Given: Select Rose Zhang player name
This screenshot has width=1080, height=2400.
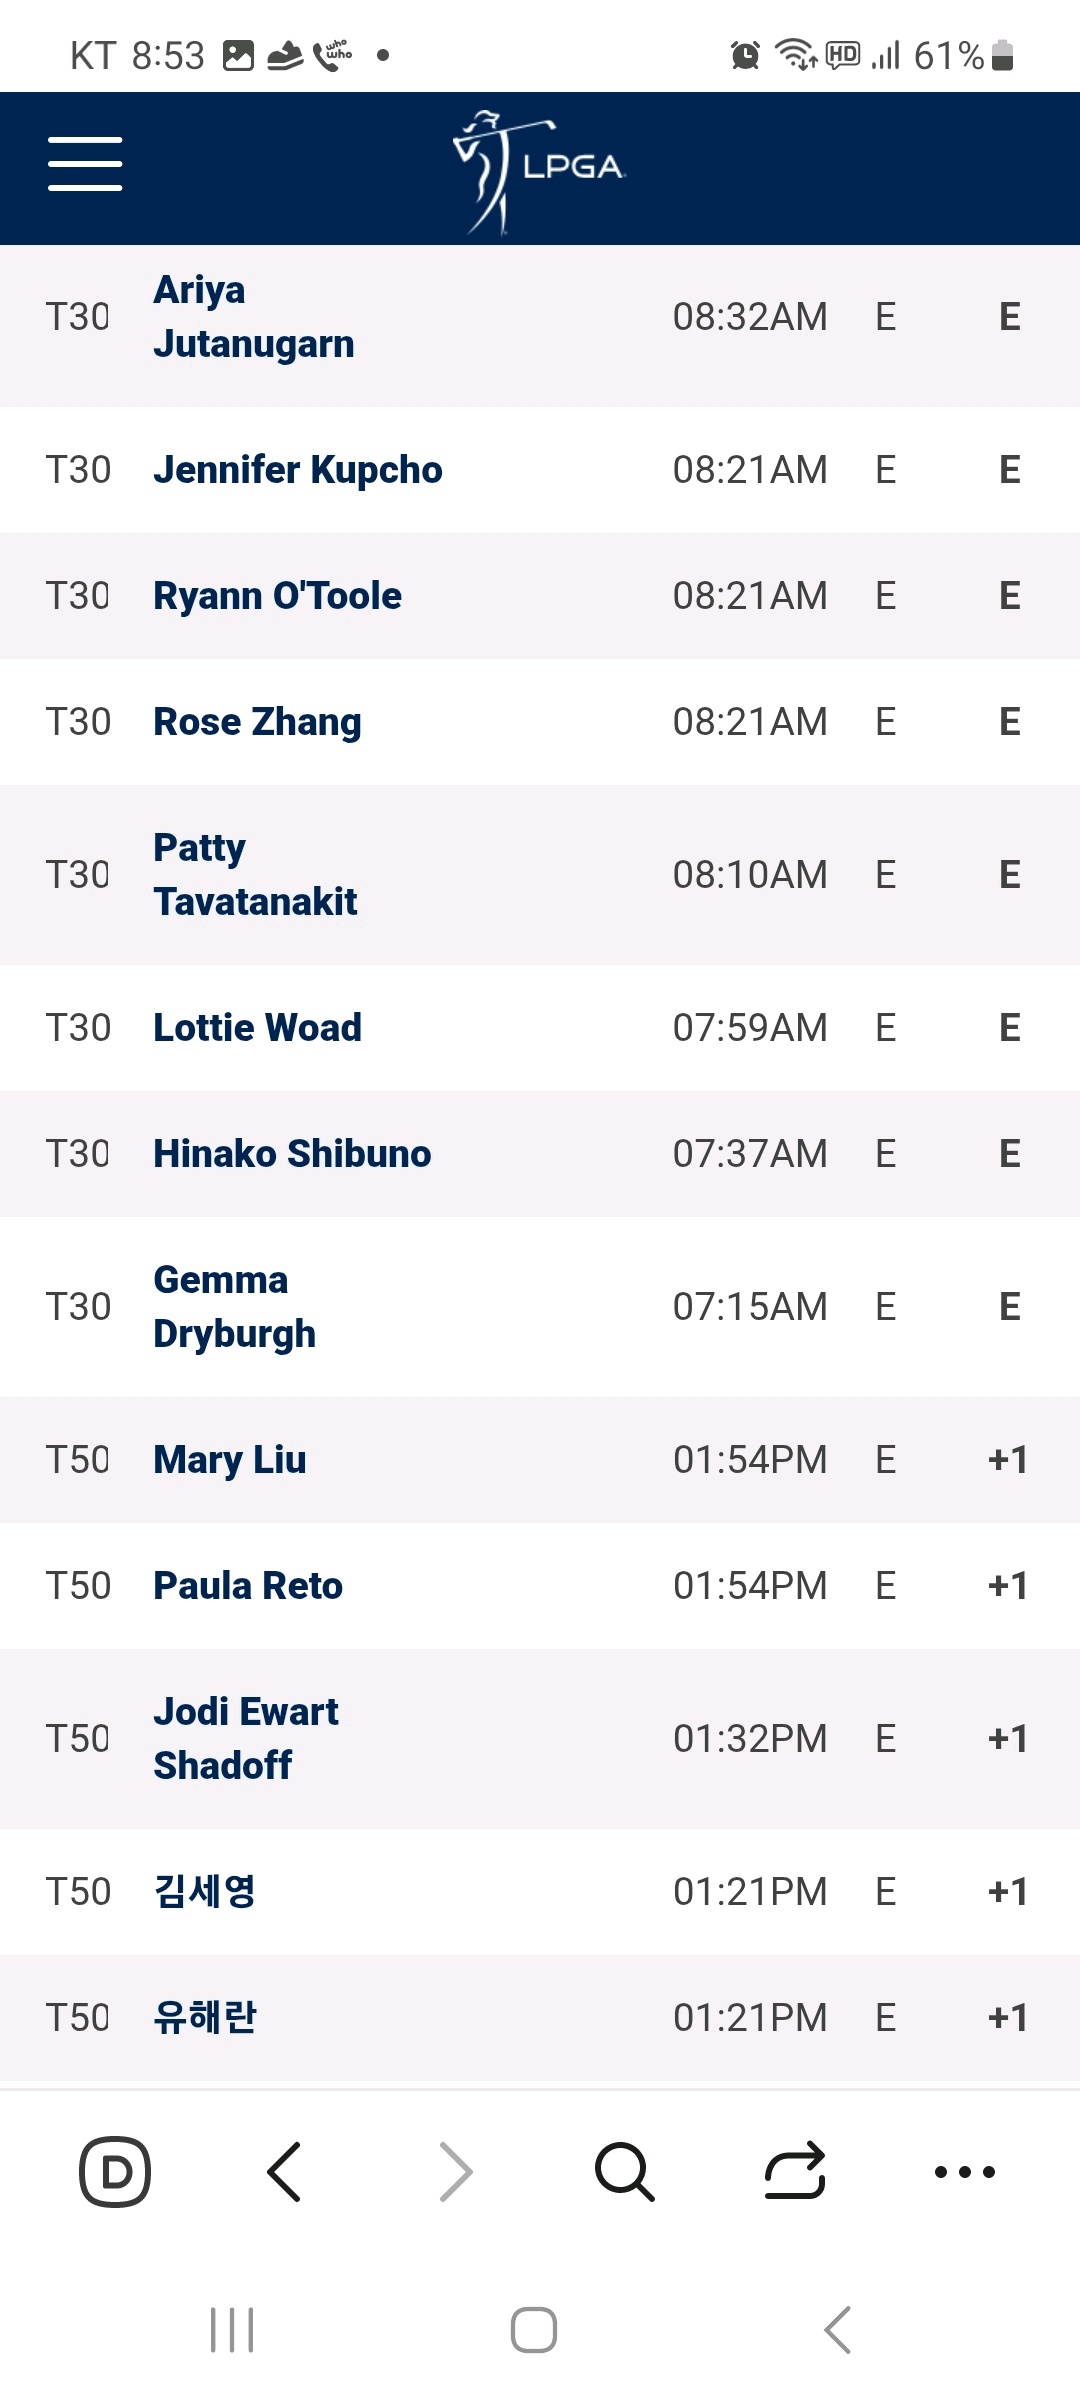Looking at the screenshot, I should (x=257, y=722).
